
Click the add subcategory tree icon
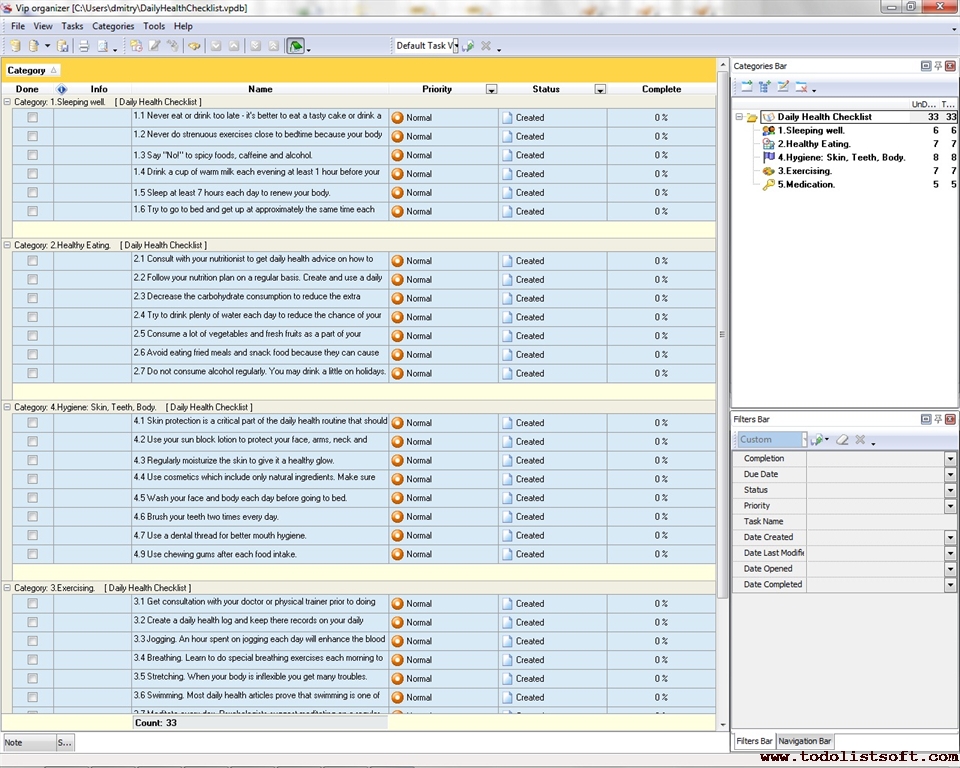pos(765,87)
